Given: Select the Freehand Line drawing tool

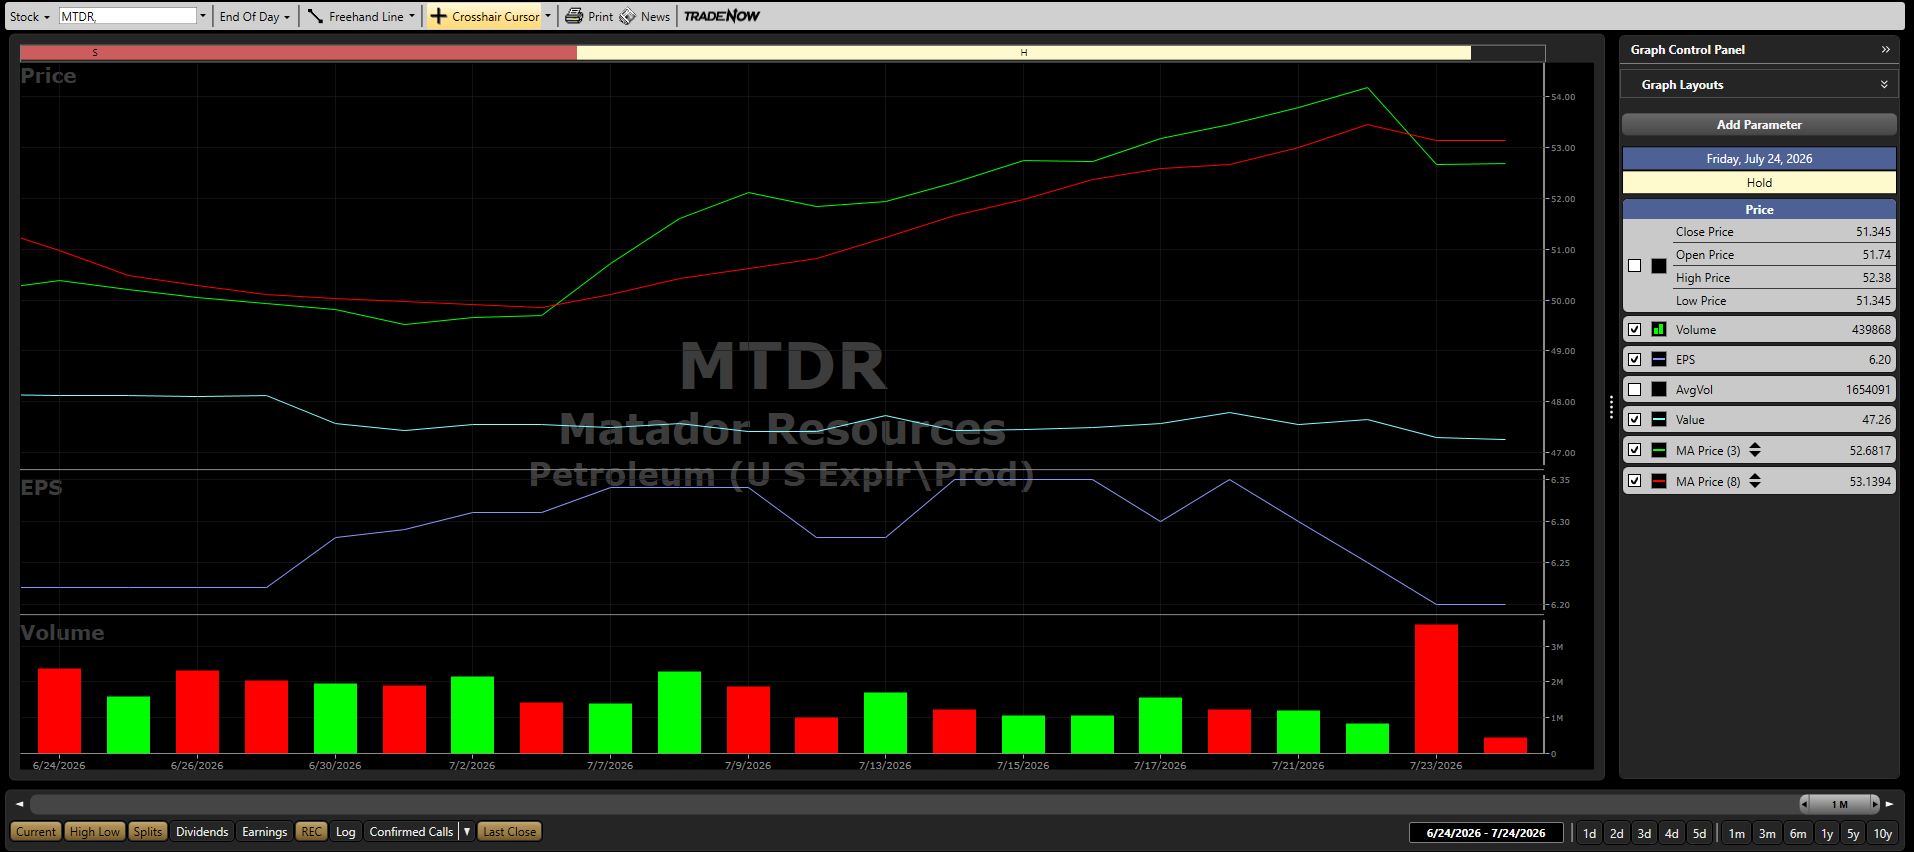Looking at the screenshot, I should [x=355, y=16].
